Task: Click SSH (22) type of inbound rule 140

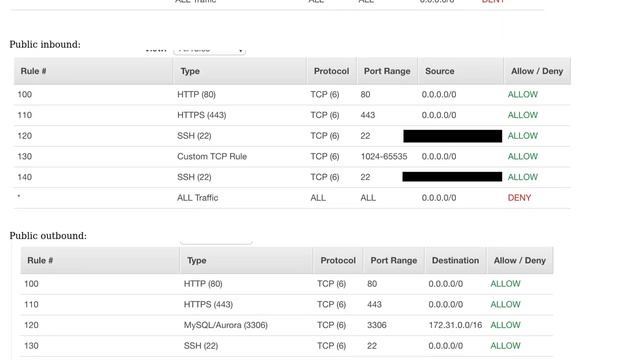Action: coord(194,177)
